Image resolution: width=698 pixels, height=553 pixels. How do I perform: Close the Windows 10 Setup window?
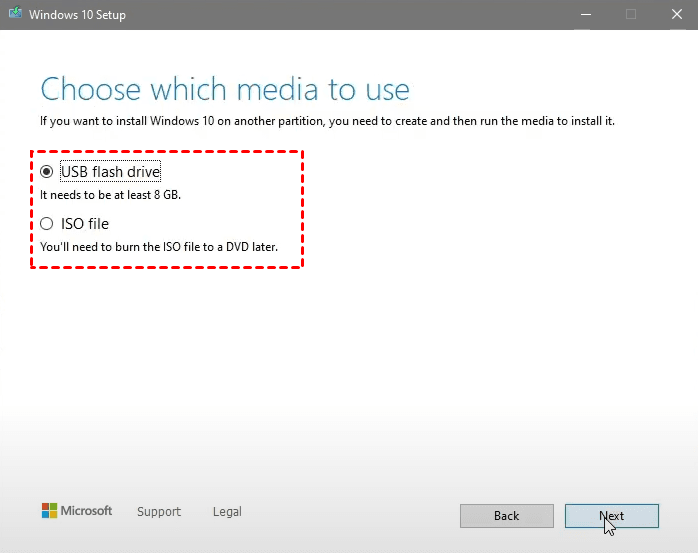pos(676,14)
